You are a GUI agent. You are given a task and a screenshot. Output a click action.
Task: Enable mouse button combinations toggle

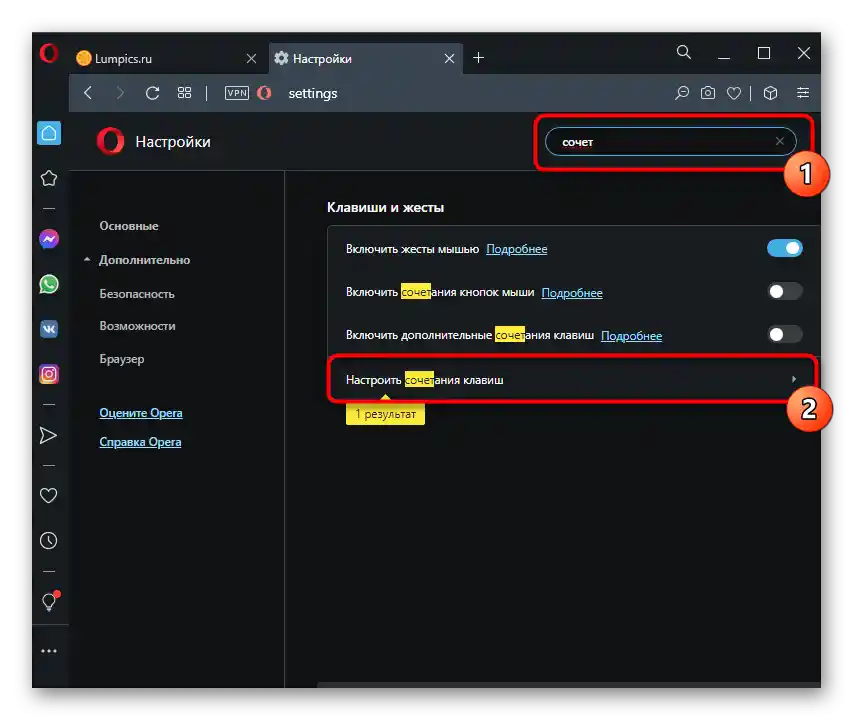tap(784, 292)
